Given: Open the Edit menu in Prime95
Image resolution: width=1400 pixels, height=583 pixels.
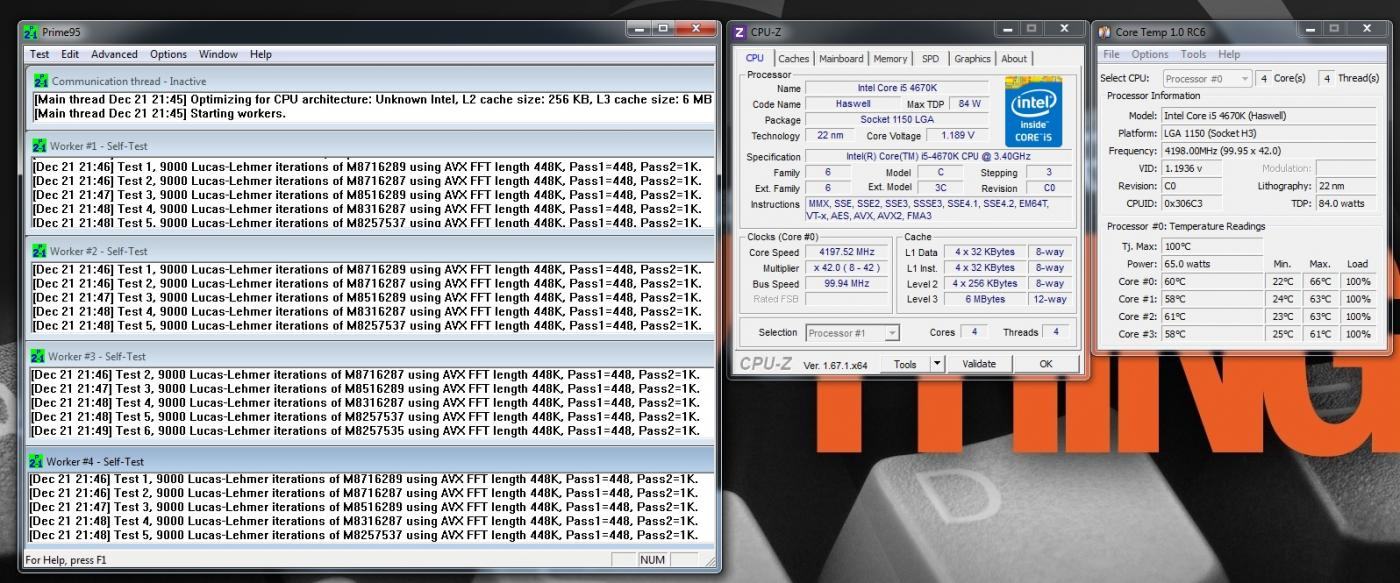Looking at the screenshot, I should (70, 54).
